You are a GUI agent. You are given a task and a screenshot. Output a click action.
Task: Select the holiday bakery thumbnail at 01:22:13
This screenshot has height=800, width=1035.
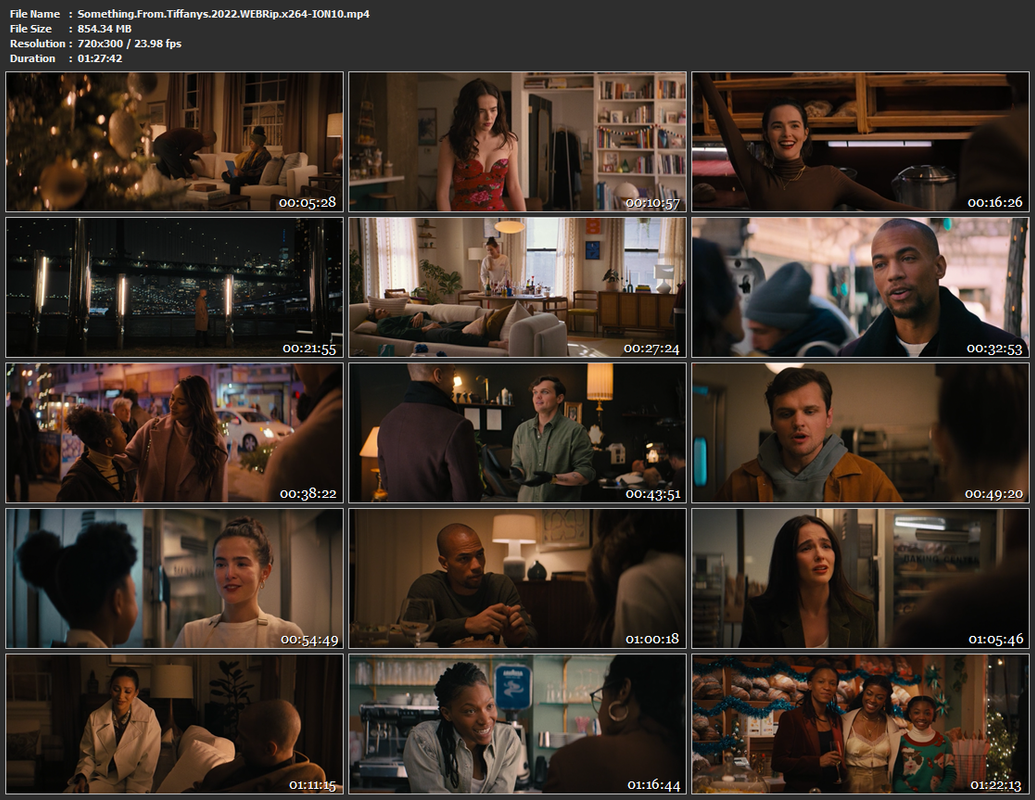click(x=861, y=723)
